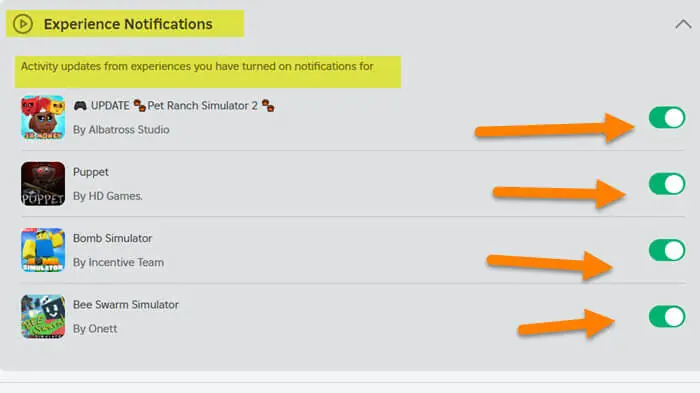Open Pet Ranch Simulator 2 game thumbnail
The width and height of the screenshot is (700, 393).
point(43,117)
